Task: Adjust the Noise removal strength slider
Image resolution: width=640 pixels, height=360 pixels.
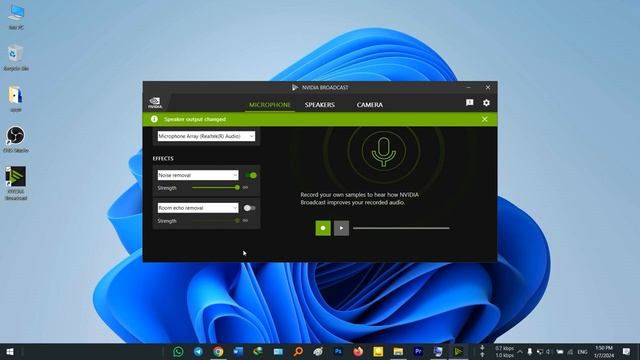Action: (216, 188)
